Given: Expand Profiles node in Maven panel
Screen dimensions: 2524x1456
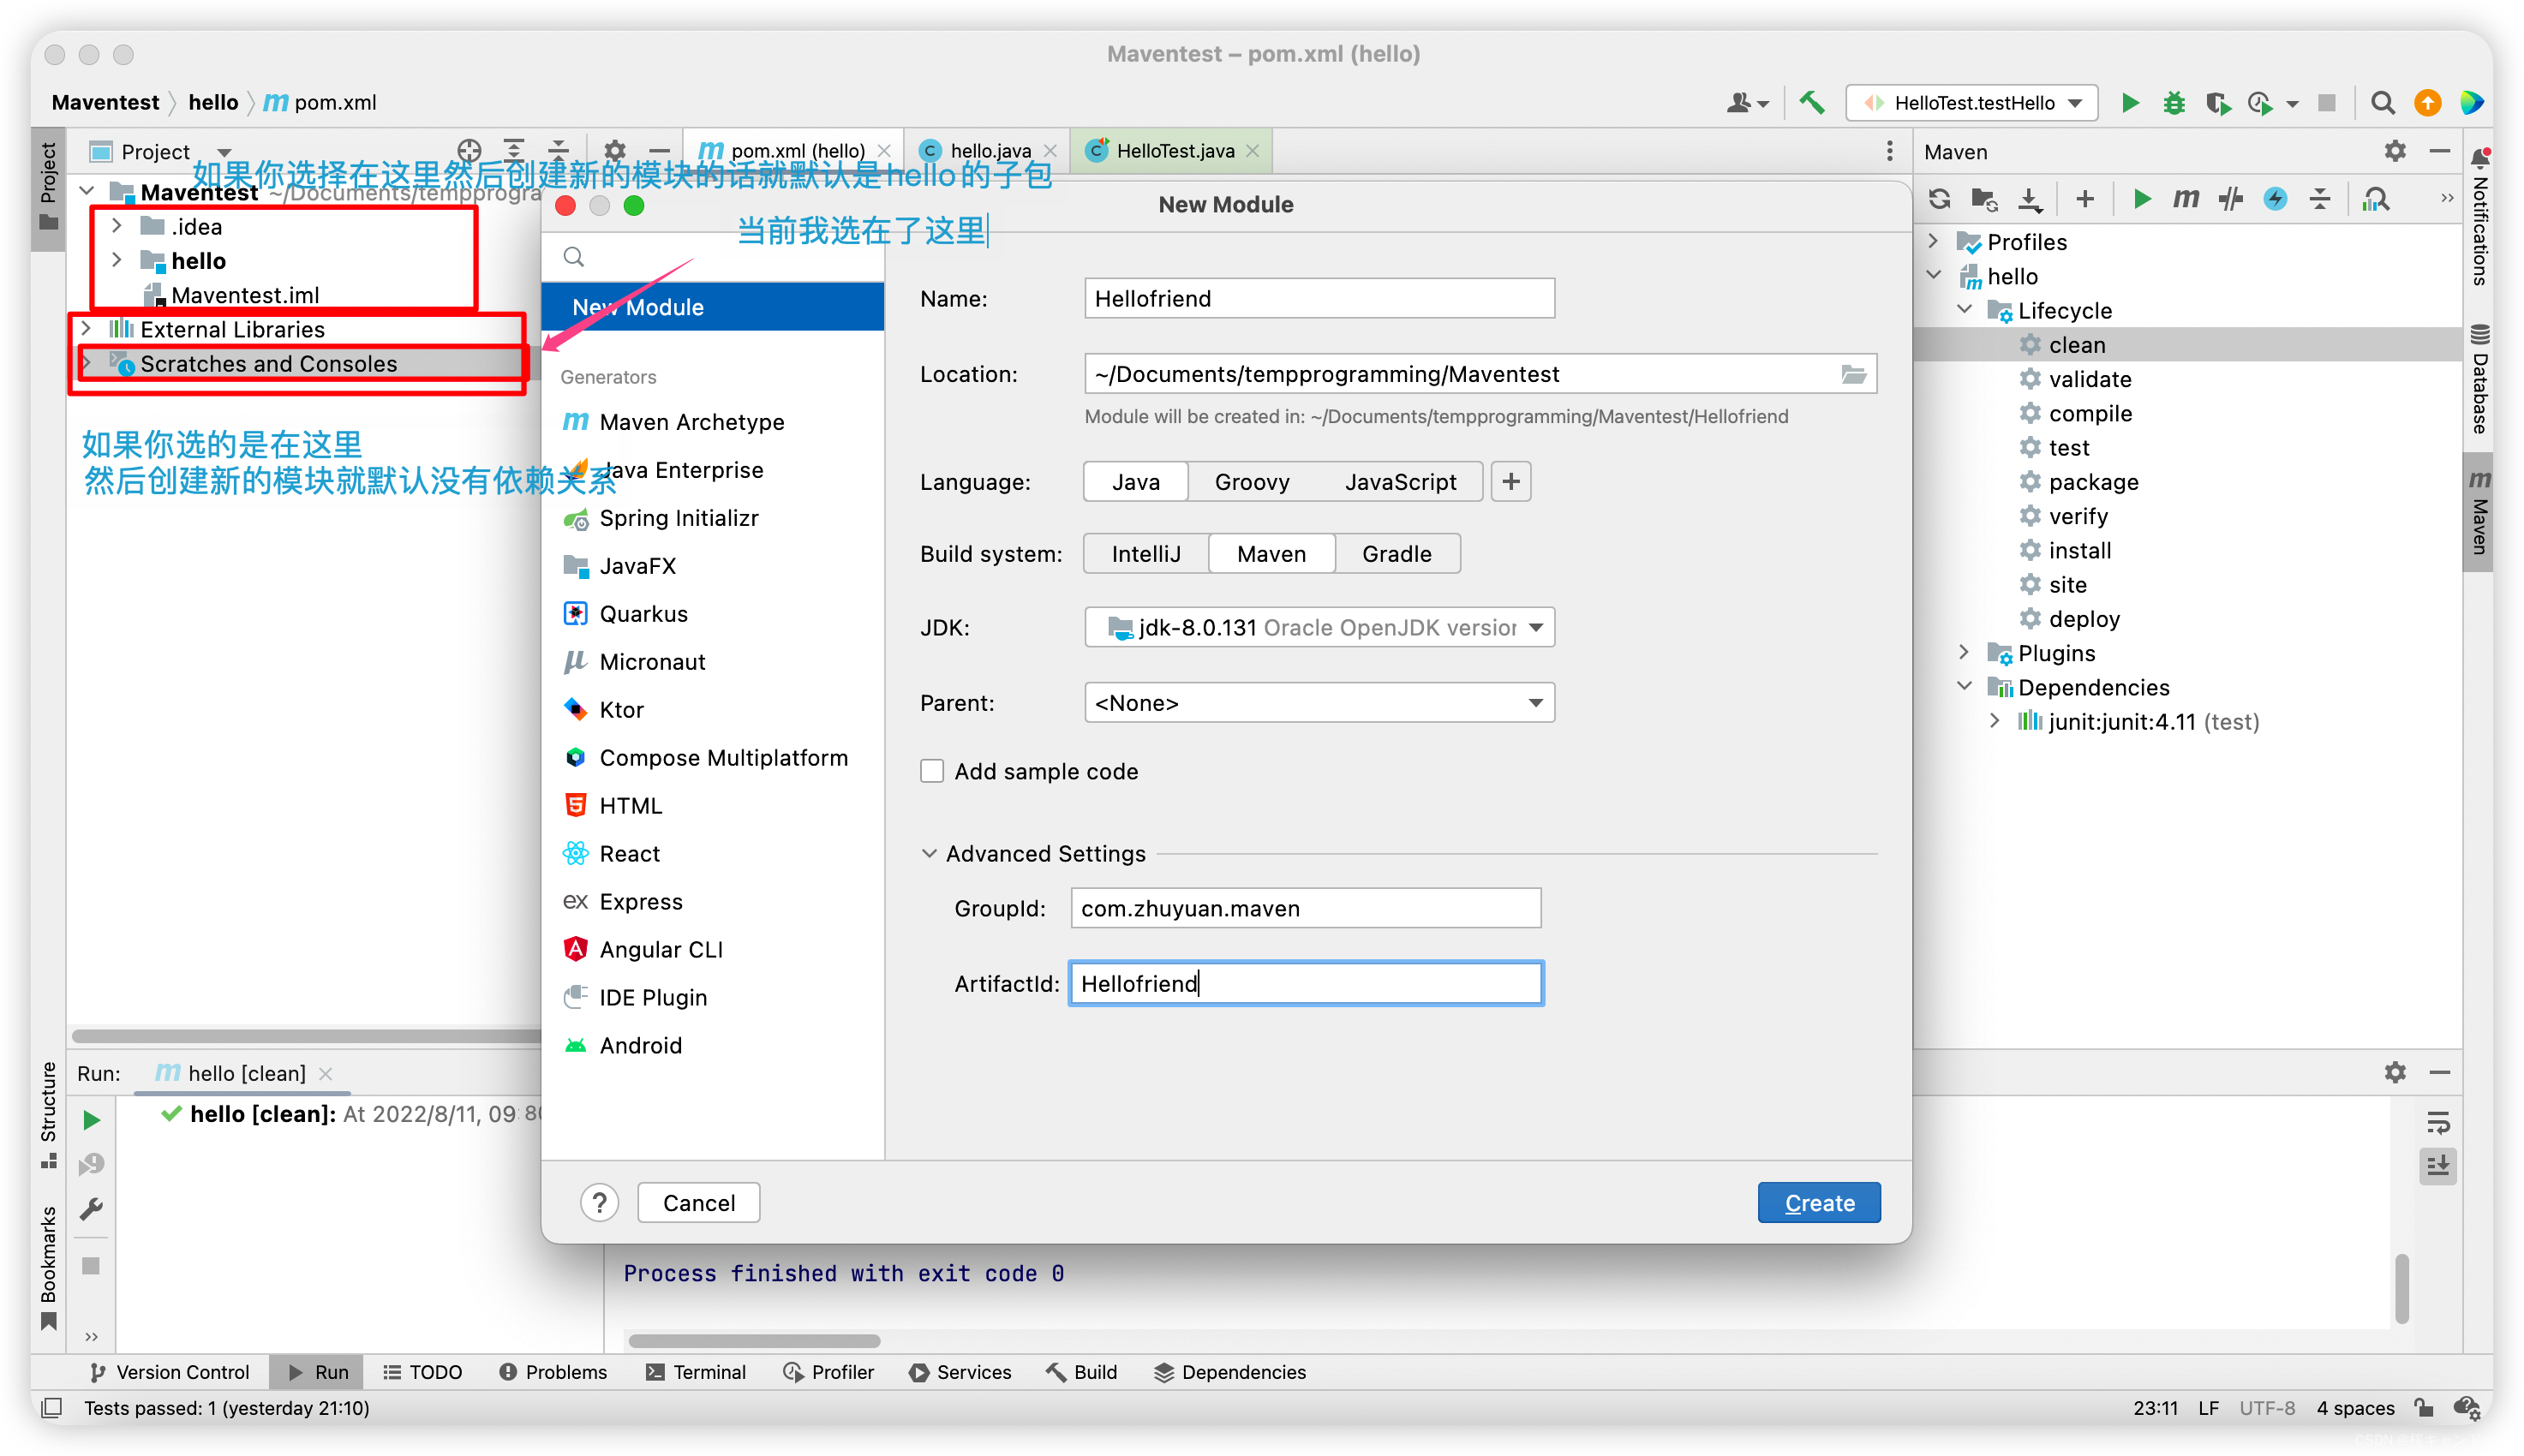Looking at the screenshot, I should 1933,242.
